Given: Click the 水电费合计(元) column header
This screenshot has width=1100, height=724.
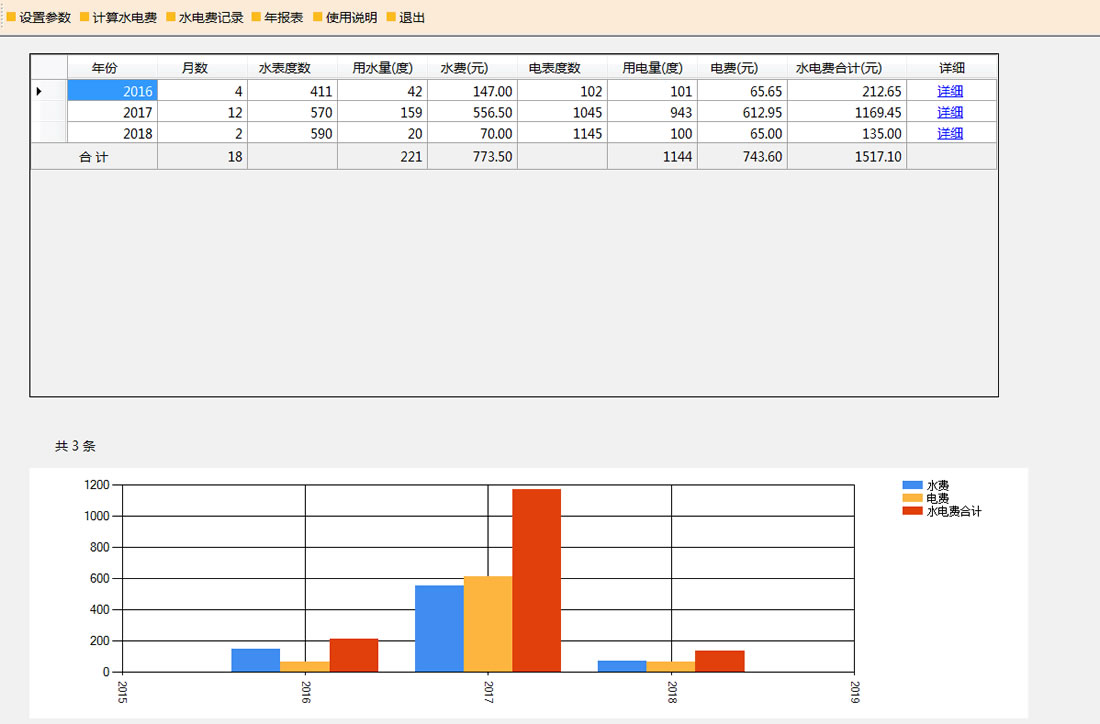Looking at the screenshot, I should coord(846,68).
